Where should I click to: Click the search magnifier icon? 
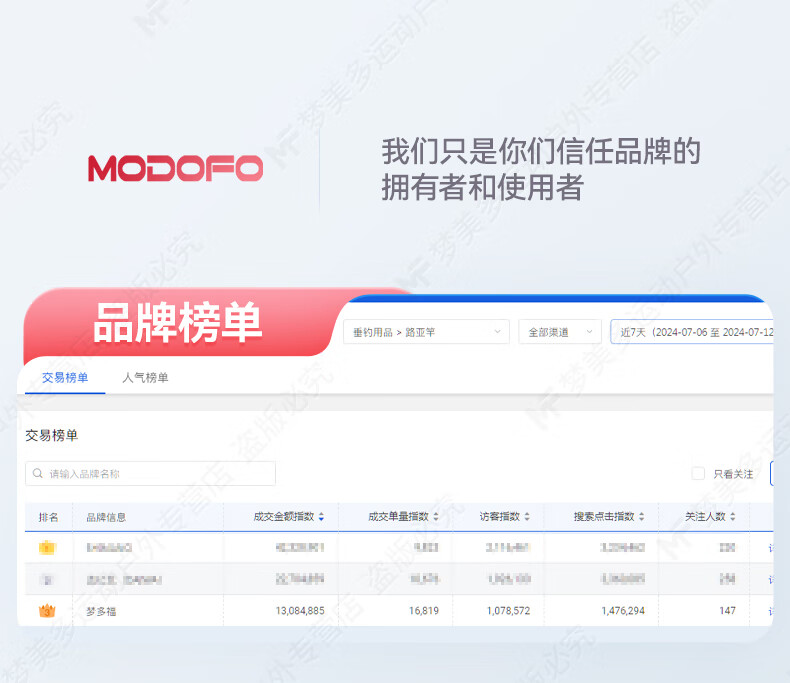(x=38, y=473)
